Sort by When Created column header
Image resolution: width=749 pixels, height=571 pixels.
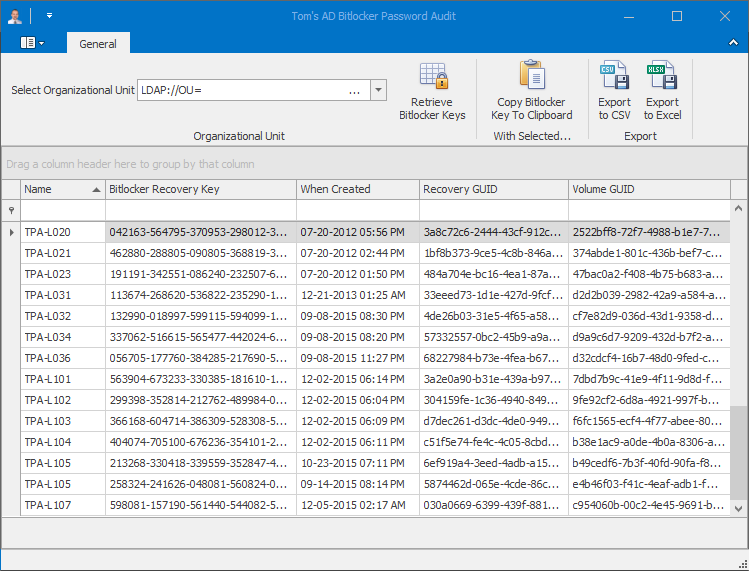point(357,189)
